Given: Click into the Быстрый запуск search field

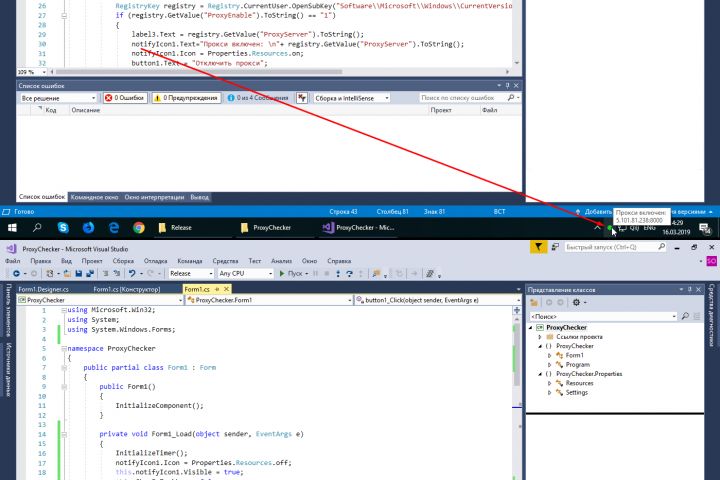Looking at the screenshot, I should tap(610, 247).
